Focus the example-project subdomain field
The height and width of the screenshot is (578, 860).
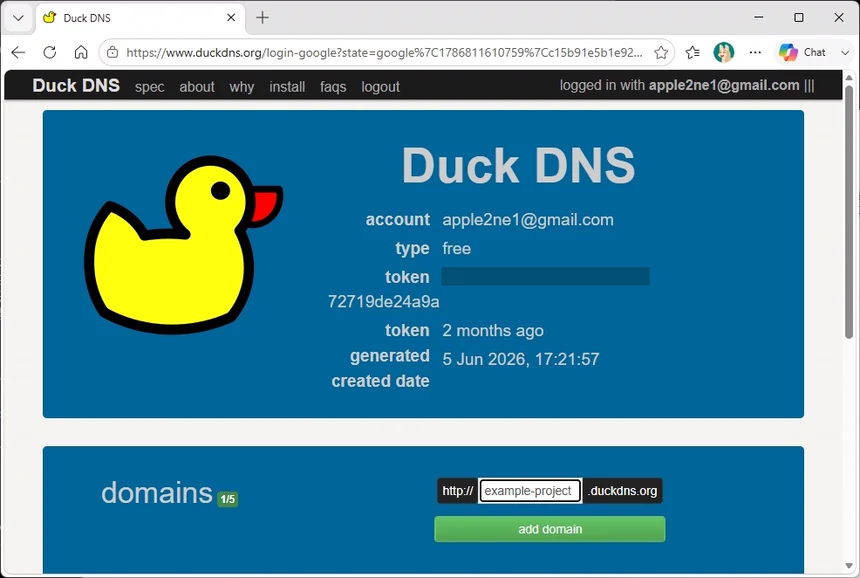(x=530, y=491)
